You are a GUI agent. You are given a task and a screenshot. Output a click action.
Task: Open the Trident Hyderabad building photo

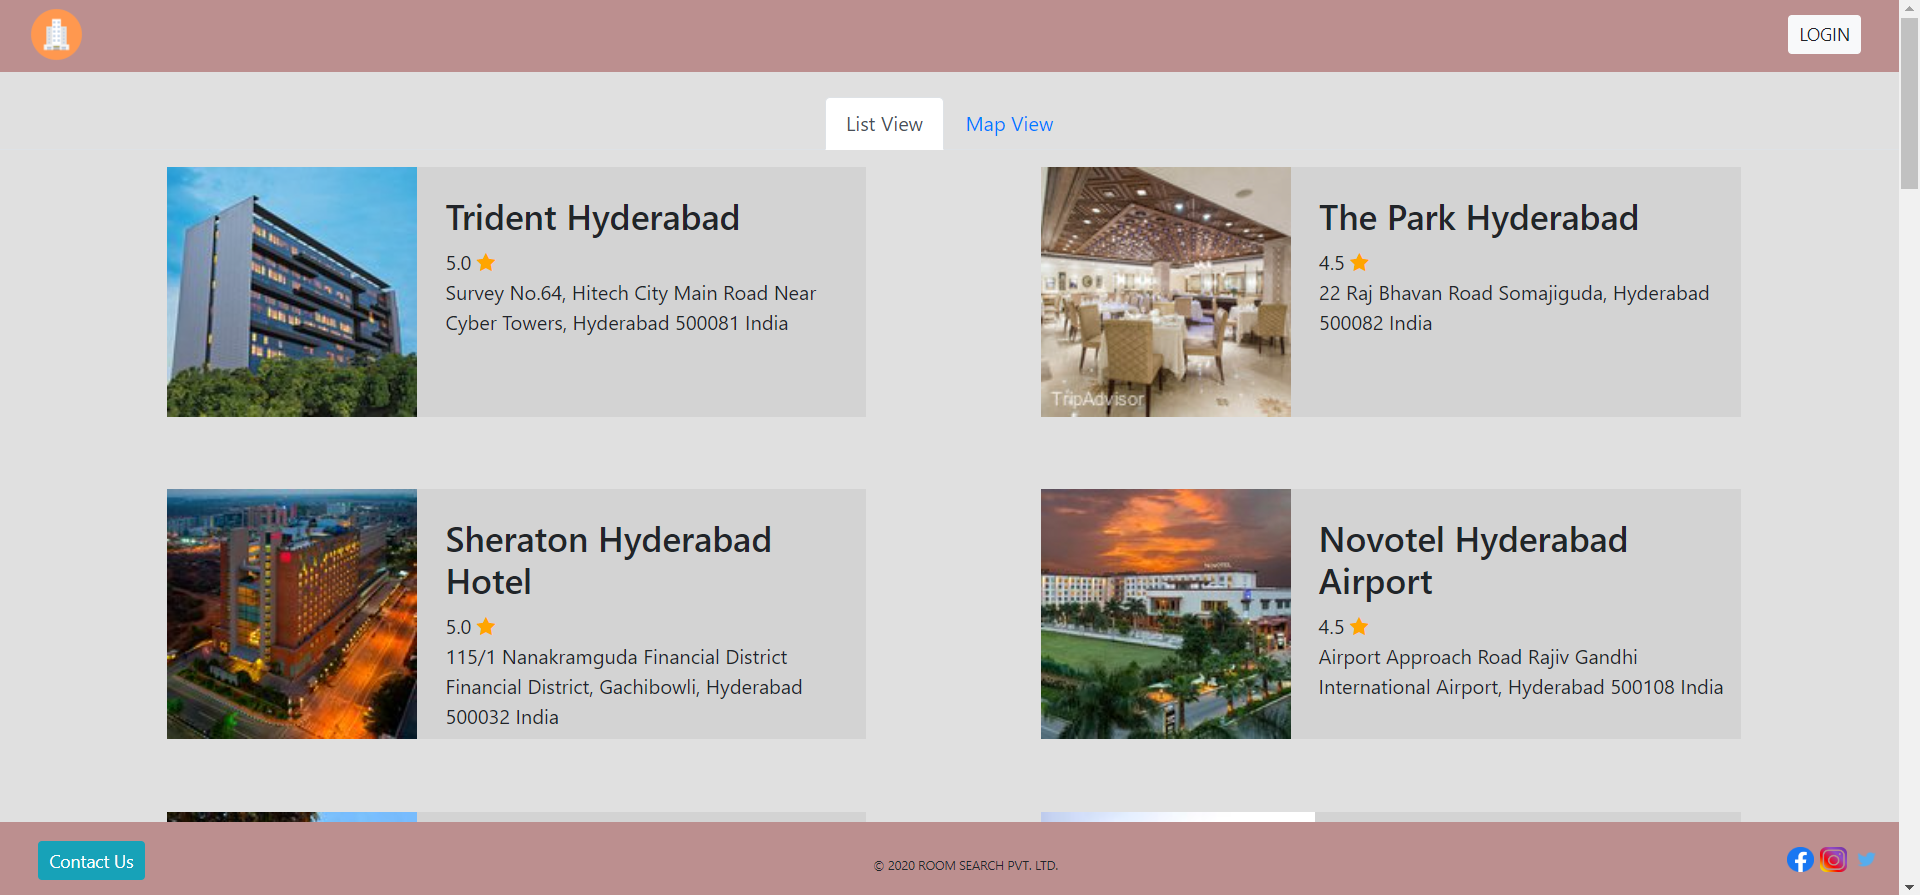pyautogui.click(x=292, y=292)
